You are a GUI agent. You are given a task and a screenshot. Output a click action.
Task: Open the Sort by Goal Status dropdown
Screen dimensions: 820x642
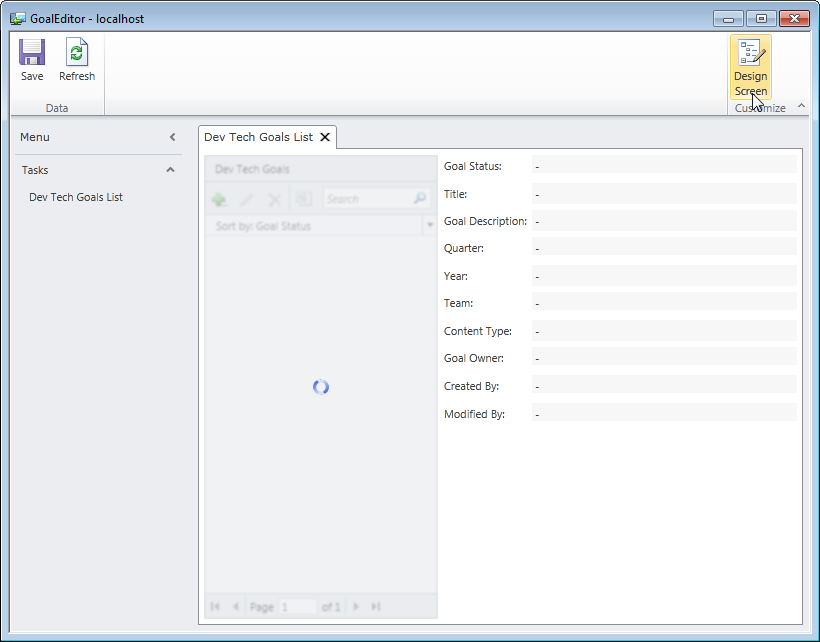point(430,226)
